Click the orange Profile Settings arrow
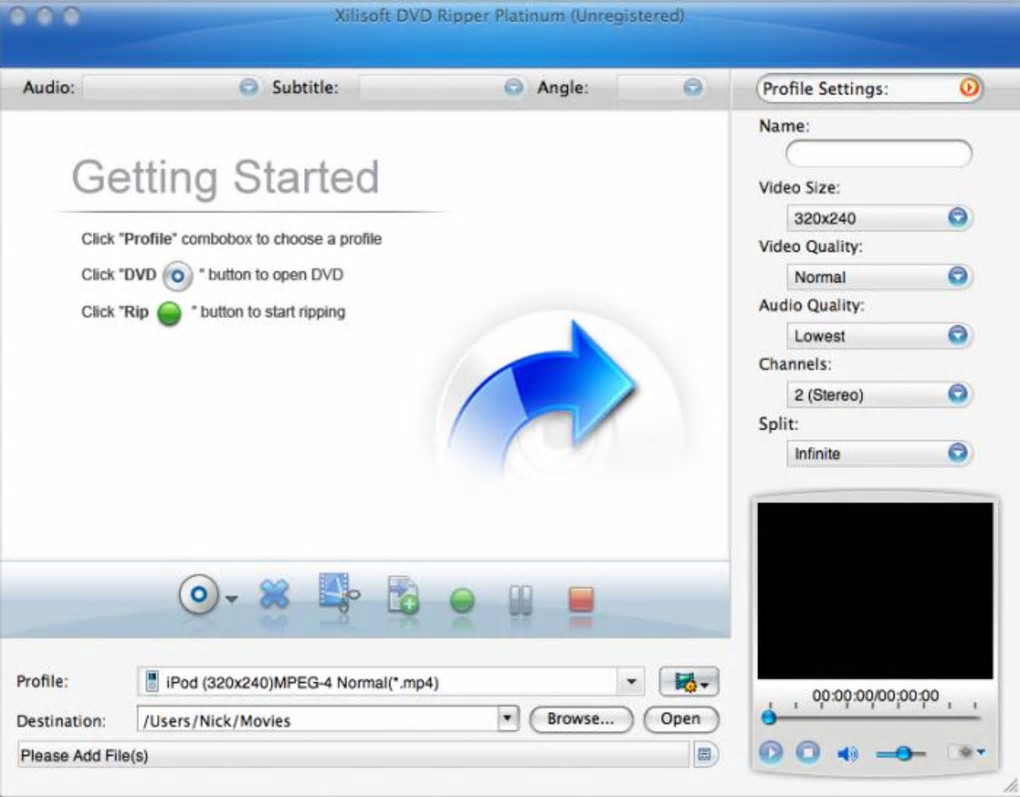1020x797 pixels. (x=969, y=87)
